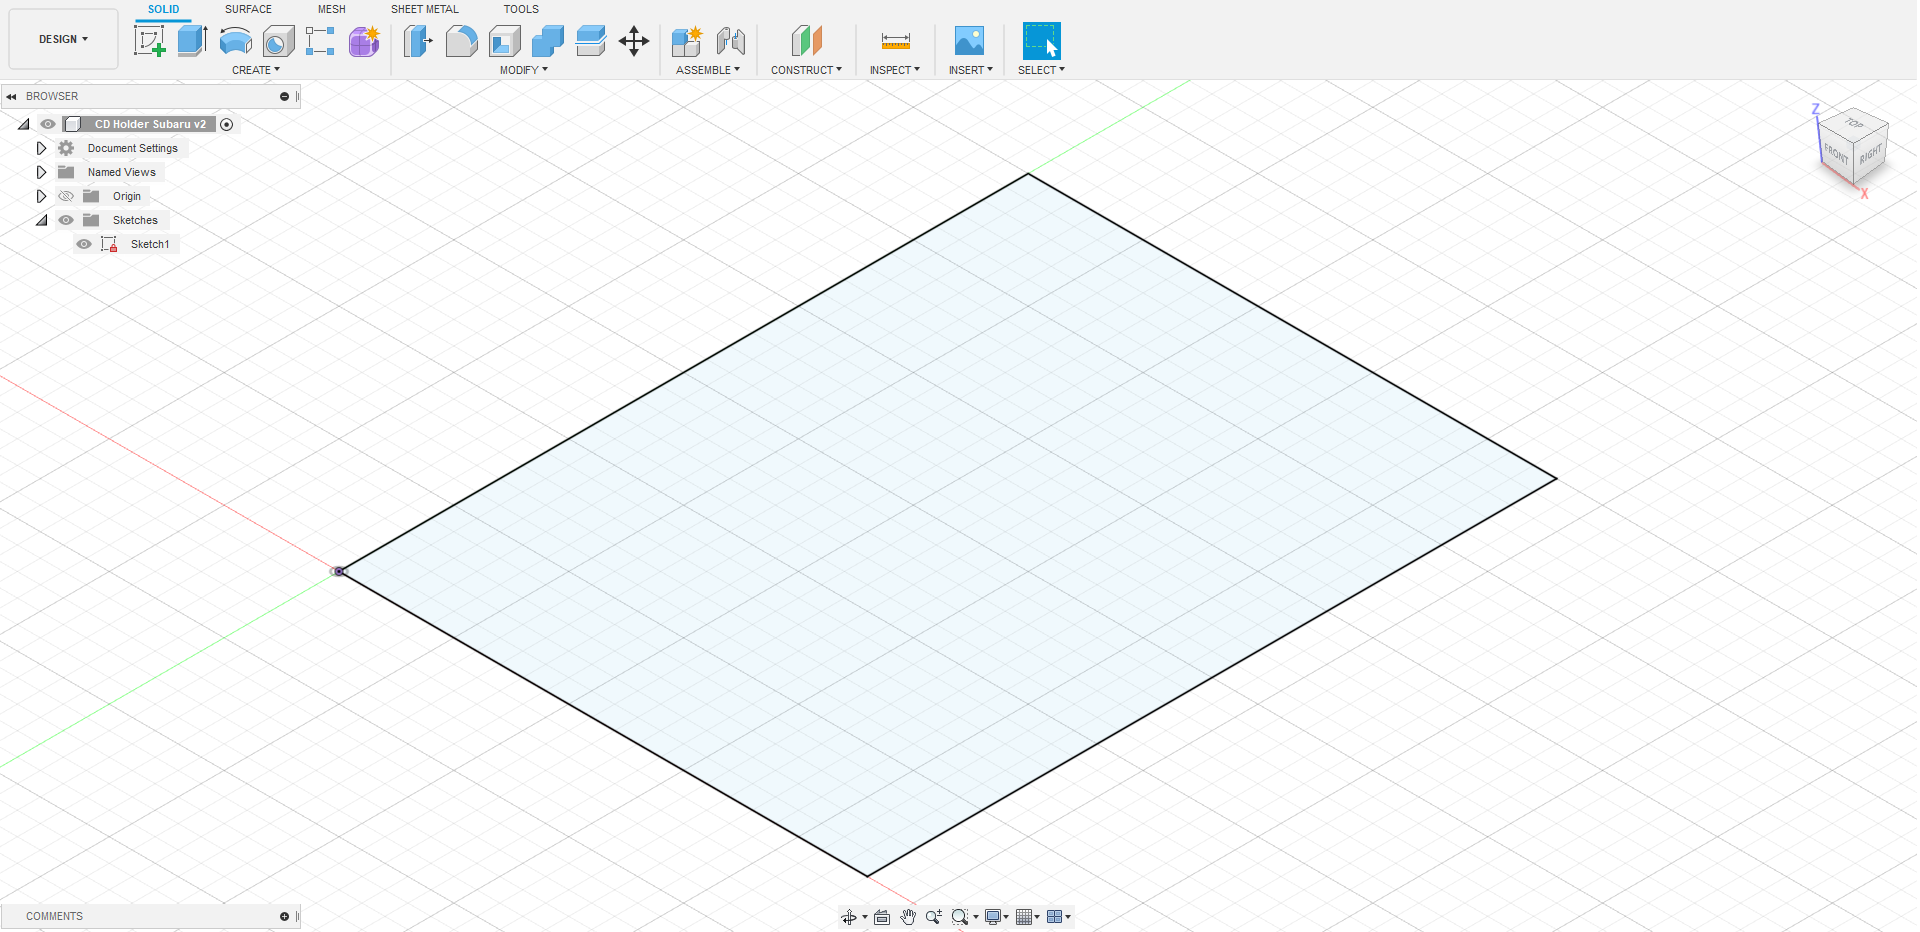Collapse the Sketches folder
The height and width of the screenshot is (932, 1920).
[x=42, y=220]
